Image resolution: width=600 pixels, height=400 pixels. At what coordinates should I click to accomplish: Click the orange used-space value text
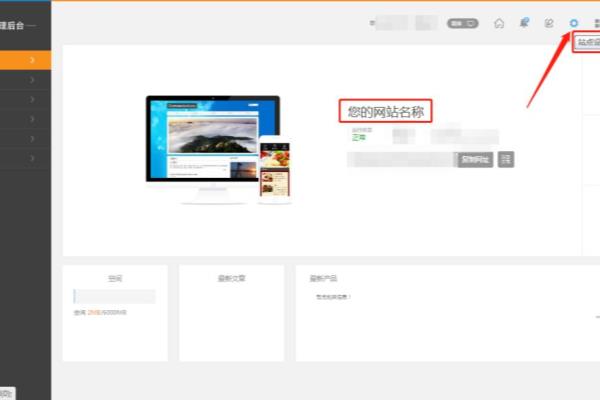(94, 312)
